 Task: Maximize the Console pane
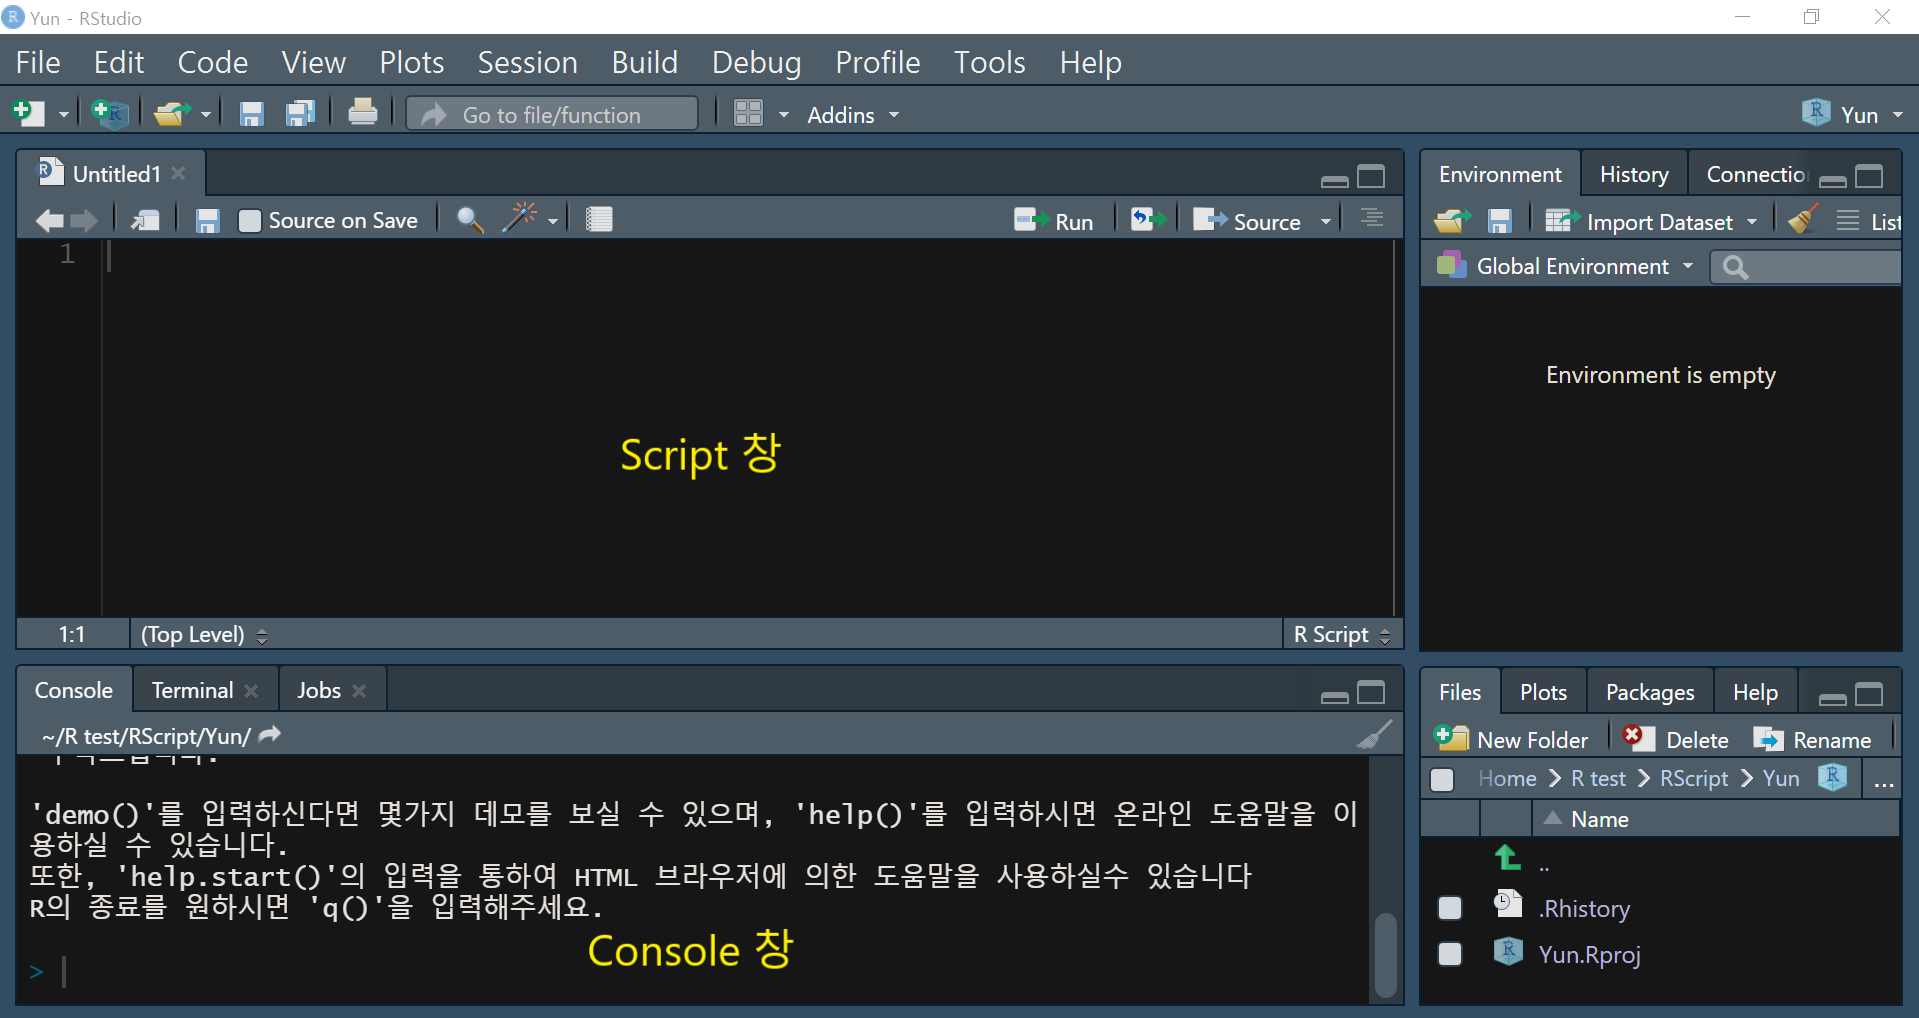pyautogui.click(x=1371, y=692)
